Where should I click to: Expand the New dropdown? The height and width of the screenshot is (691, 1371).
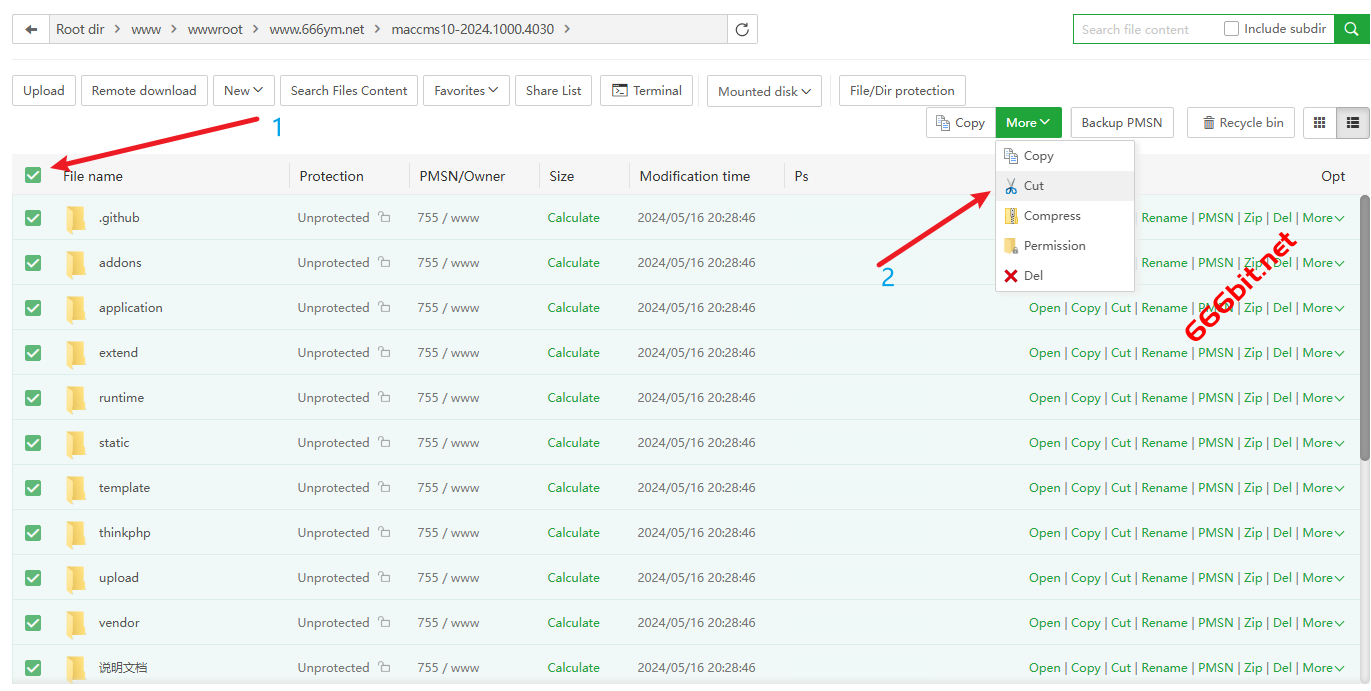coord(243,91)
